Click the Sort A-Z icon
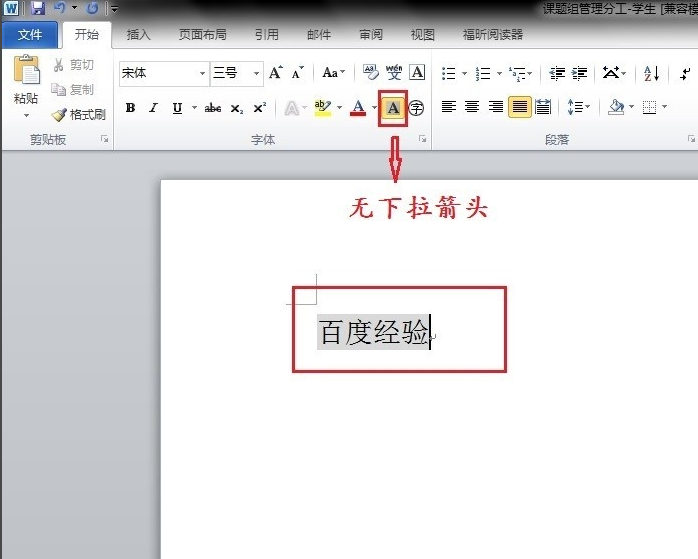 tap(651, 73)
